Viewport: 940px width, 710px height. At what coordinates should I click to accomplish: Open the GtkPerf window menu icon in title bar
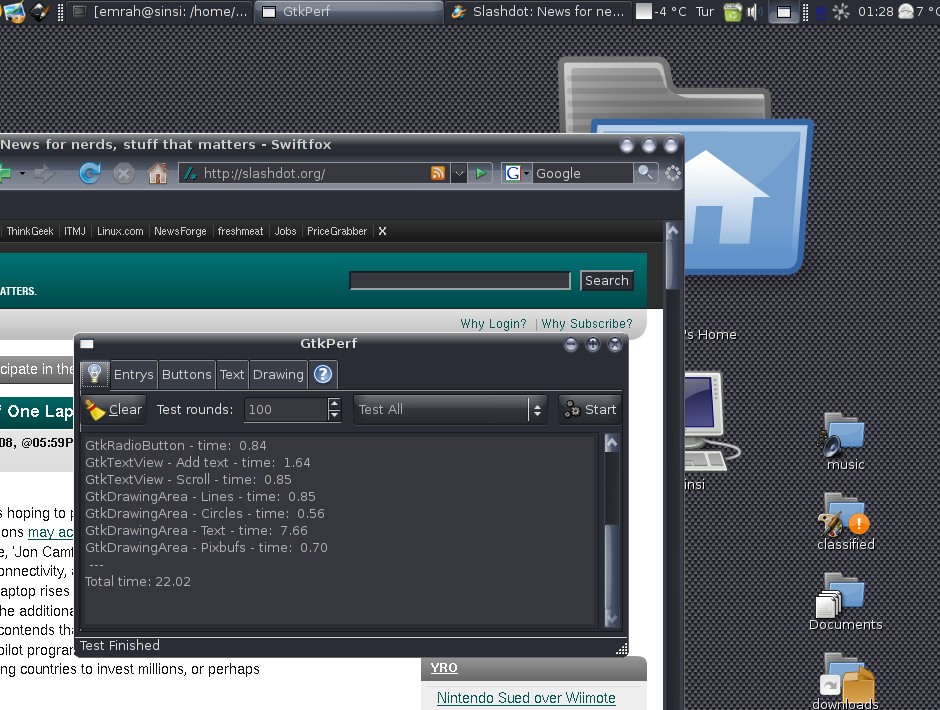click(87, 344)
